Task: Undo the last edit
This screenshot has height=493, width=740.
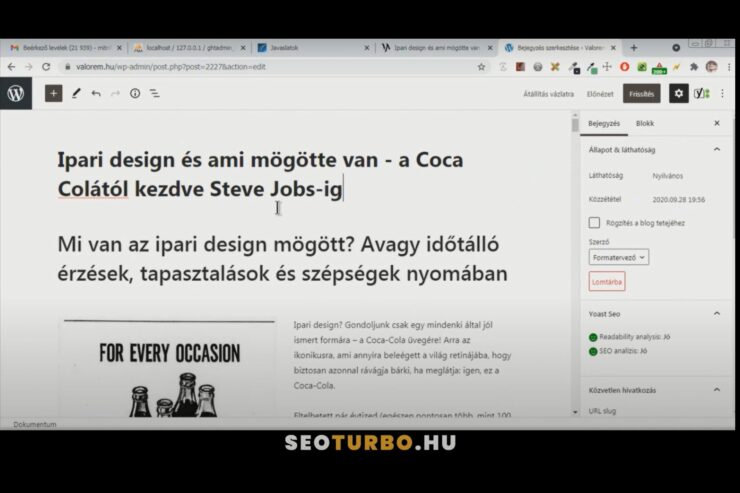Action: [96, 93]
